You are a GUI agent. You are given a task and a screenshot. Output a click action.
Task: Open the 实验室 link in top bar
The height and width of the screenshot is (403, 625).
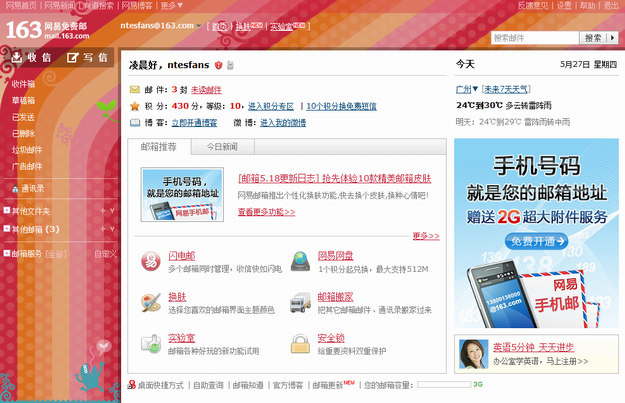point(281,26)
